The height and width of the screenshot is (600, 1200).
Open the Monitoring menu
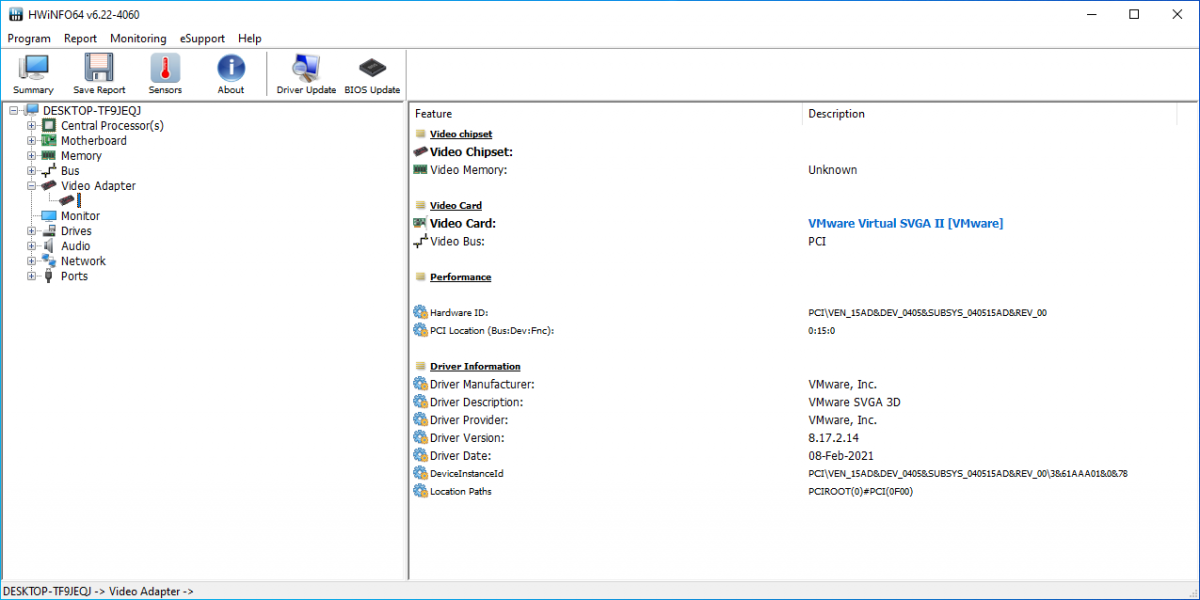tap(138, 39)
